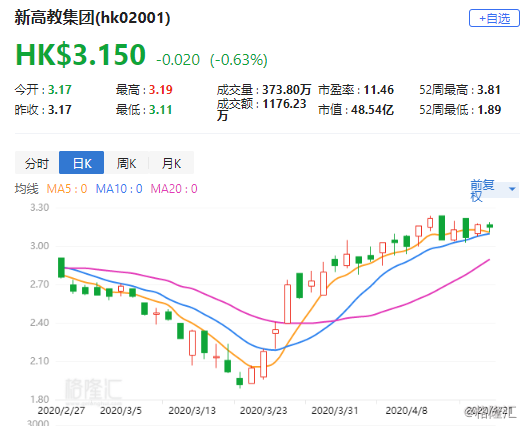Click the 52周最低 value 1.89
Screen dimensions: 524x426
(489, 110)
